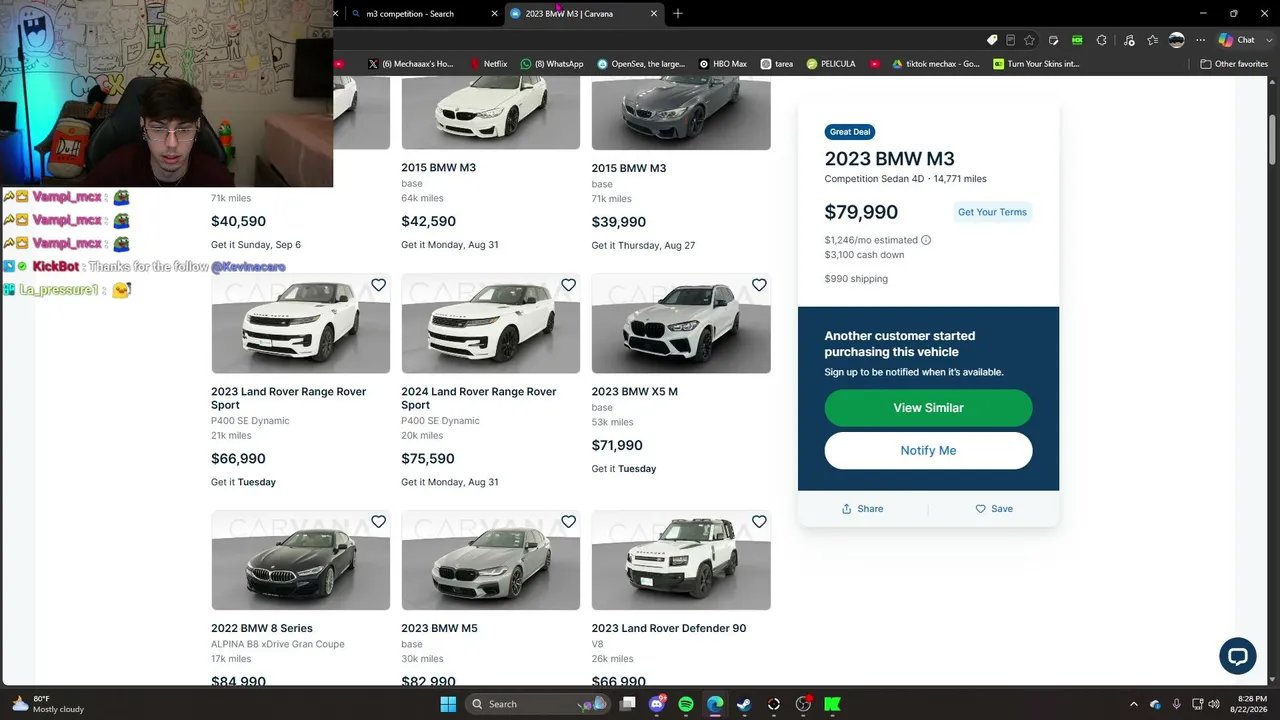
Task: Enter immersive reader view
Action: [x=1010, y=40]
